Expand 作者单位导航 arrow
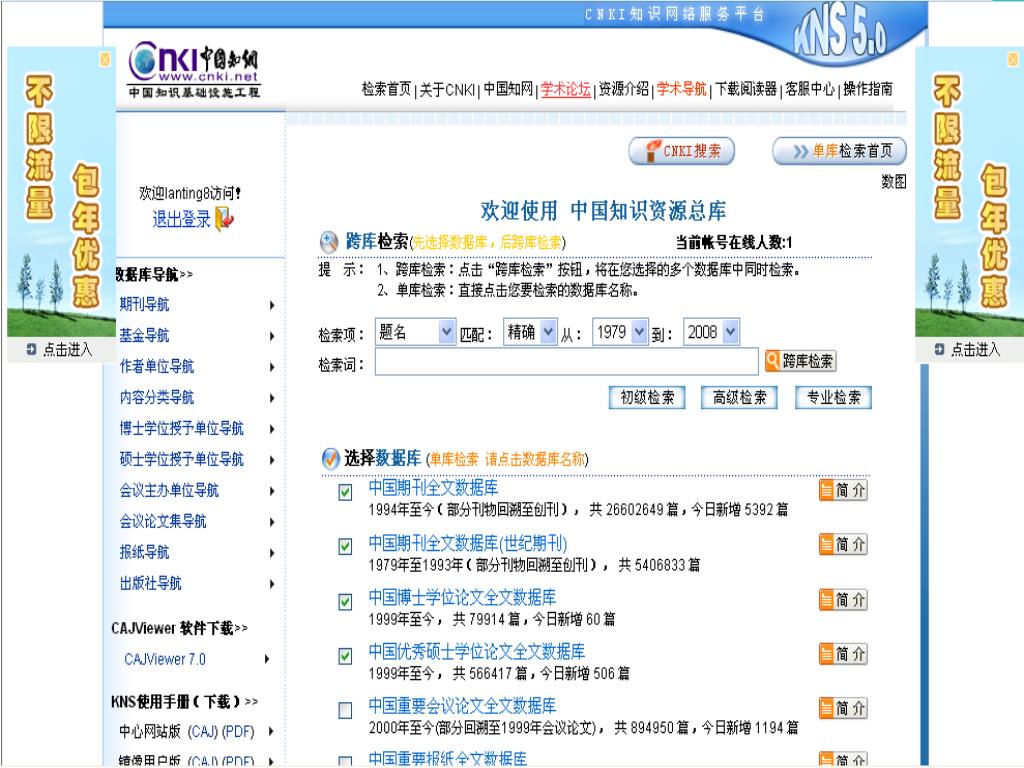This screenshot has width=1024, height=768. [x=272, y=367]
